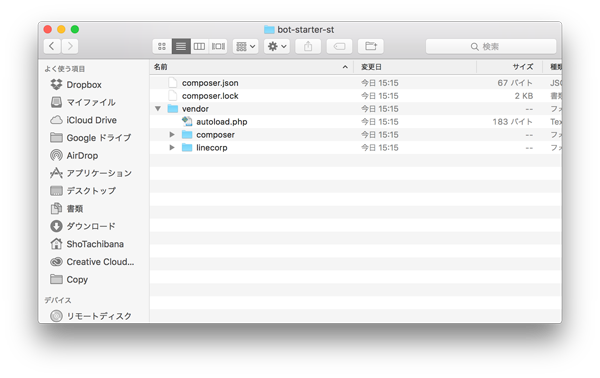The image size is (600, 378).
Task: Click the 67 バイト size cell
Action: (515, 83)
